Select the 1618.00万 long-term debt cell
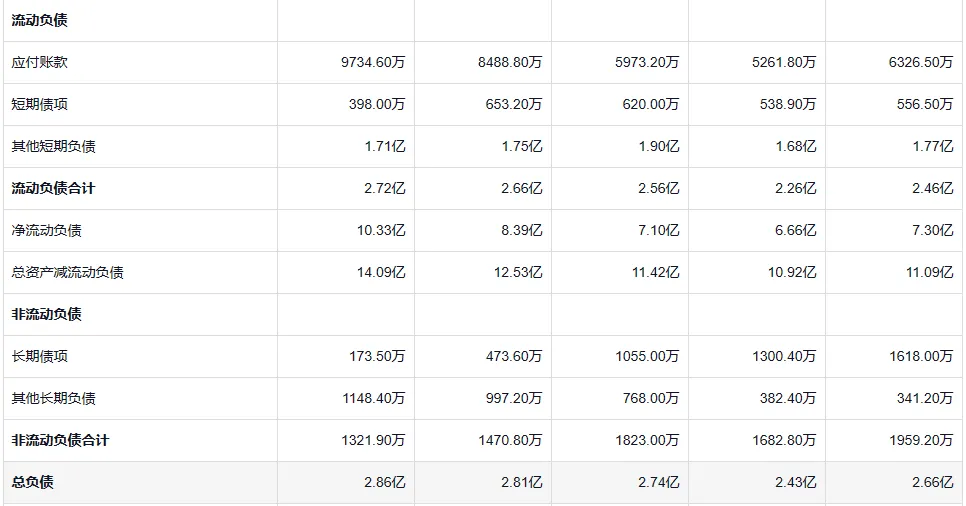966x506 pixels. click(x=921, y=356)
